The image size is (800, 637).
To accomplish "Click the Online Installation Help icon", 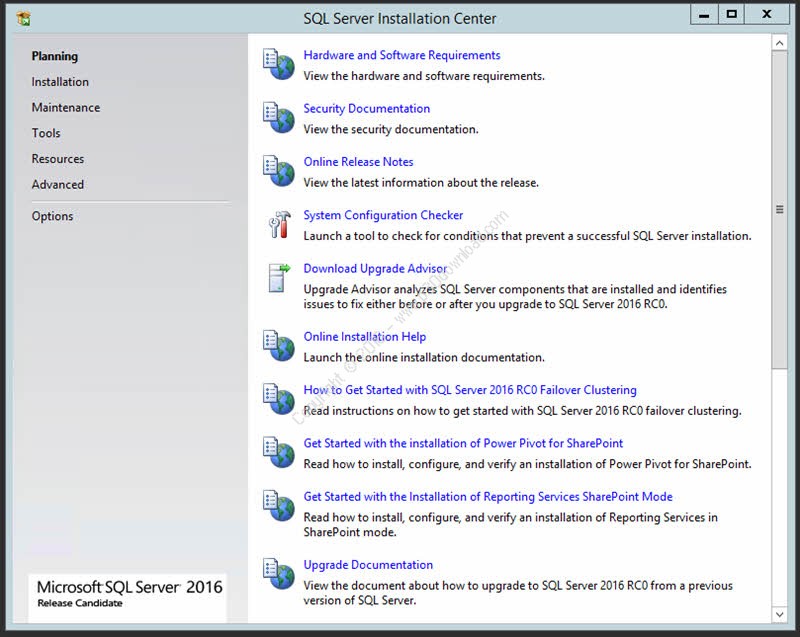I will 278,346.
